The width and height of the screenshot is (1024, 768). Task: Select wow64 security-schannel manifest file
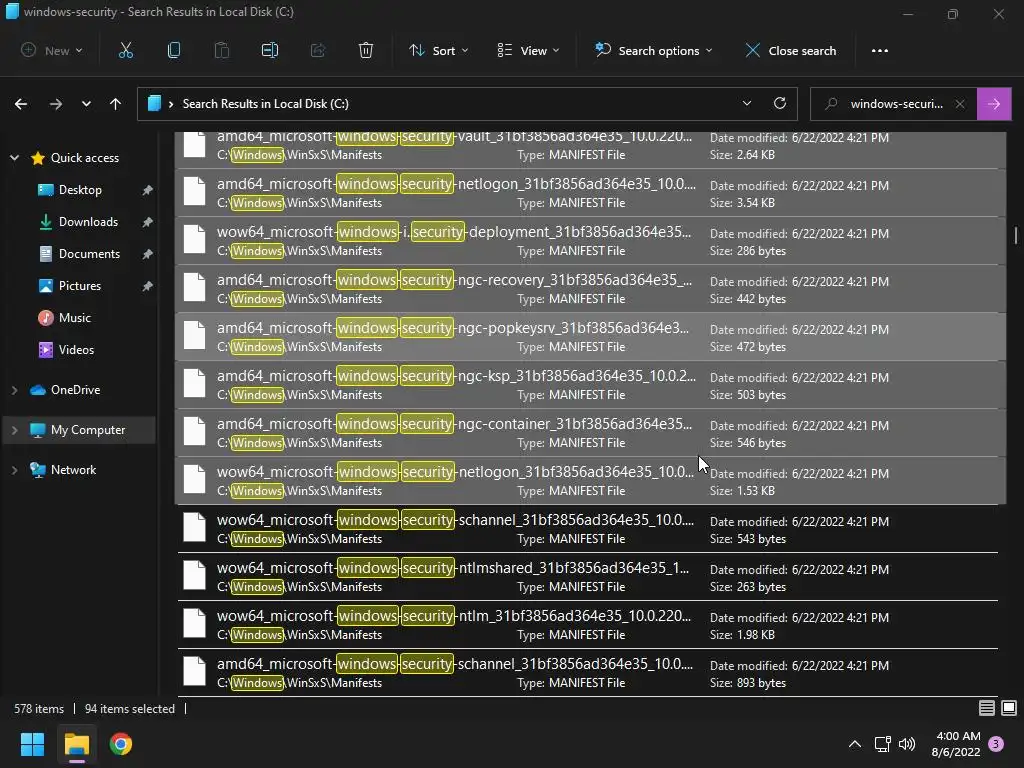pyautogui.click(x=590, y=528)
